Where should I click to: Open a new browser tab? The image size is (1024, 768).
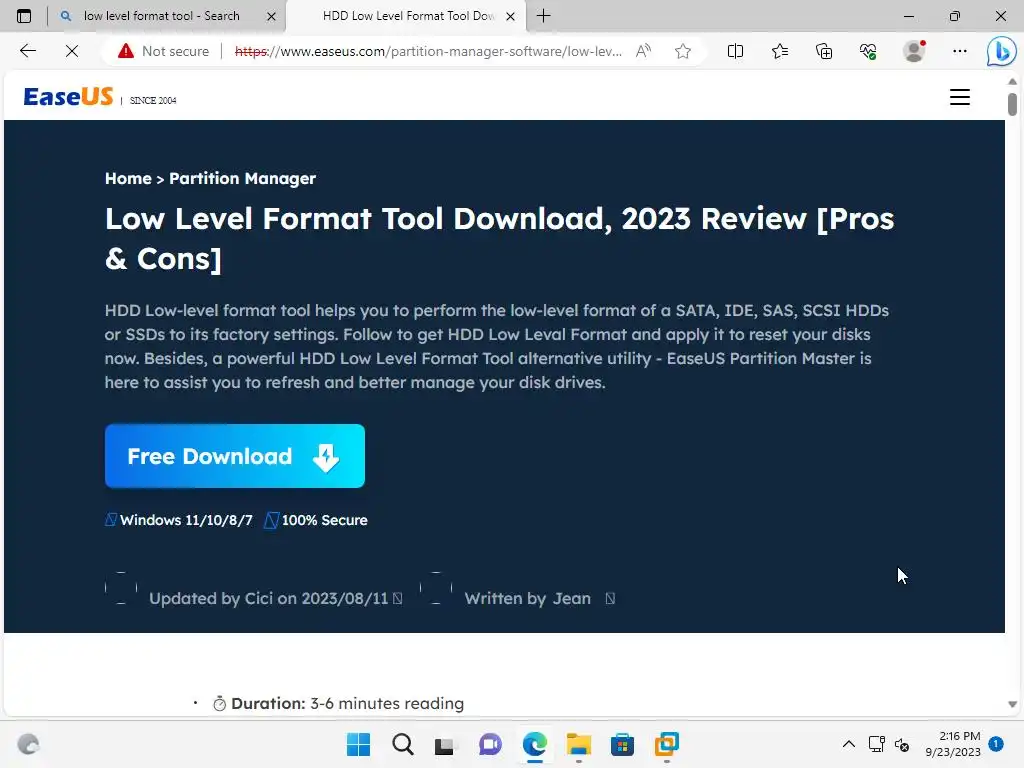543,16
